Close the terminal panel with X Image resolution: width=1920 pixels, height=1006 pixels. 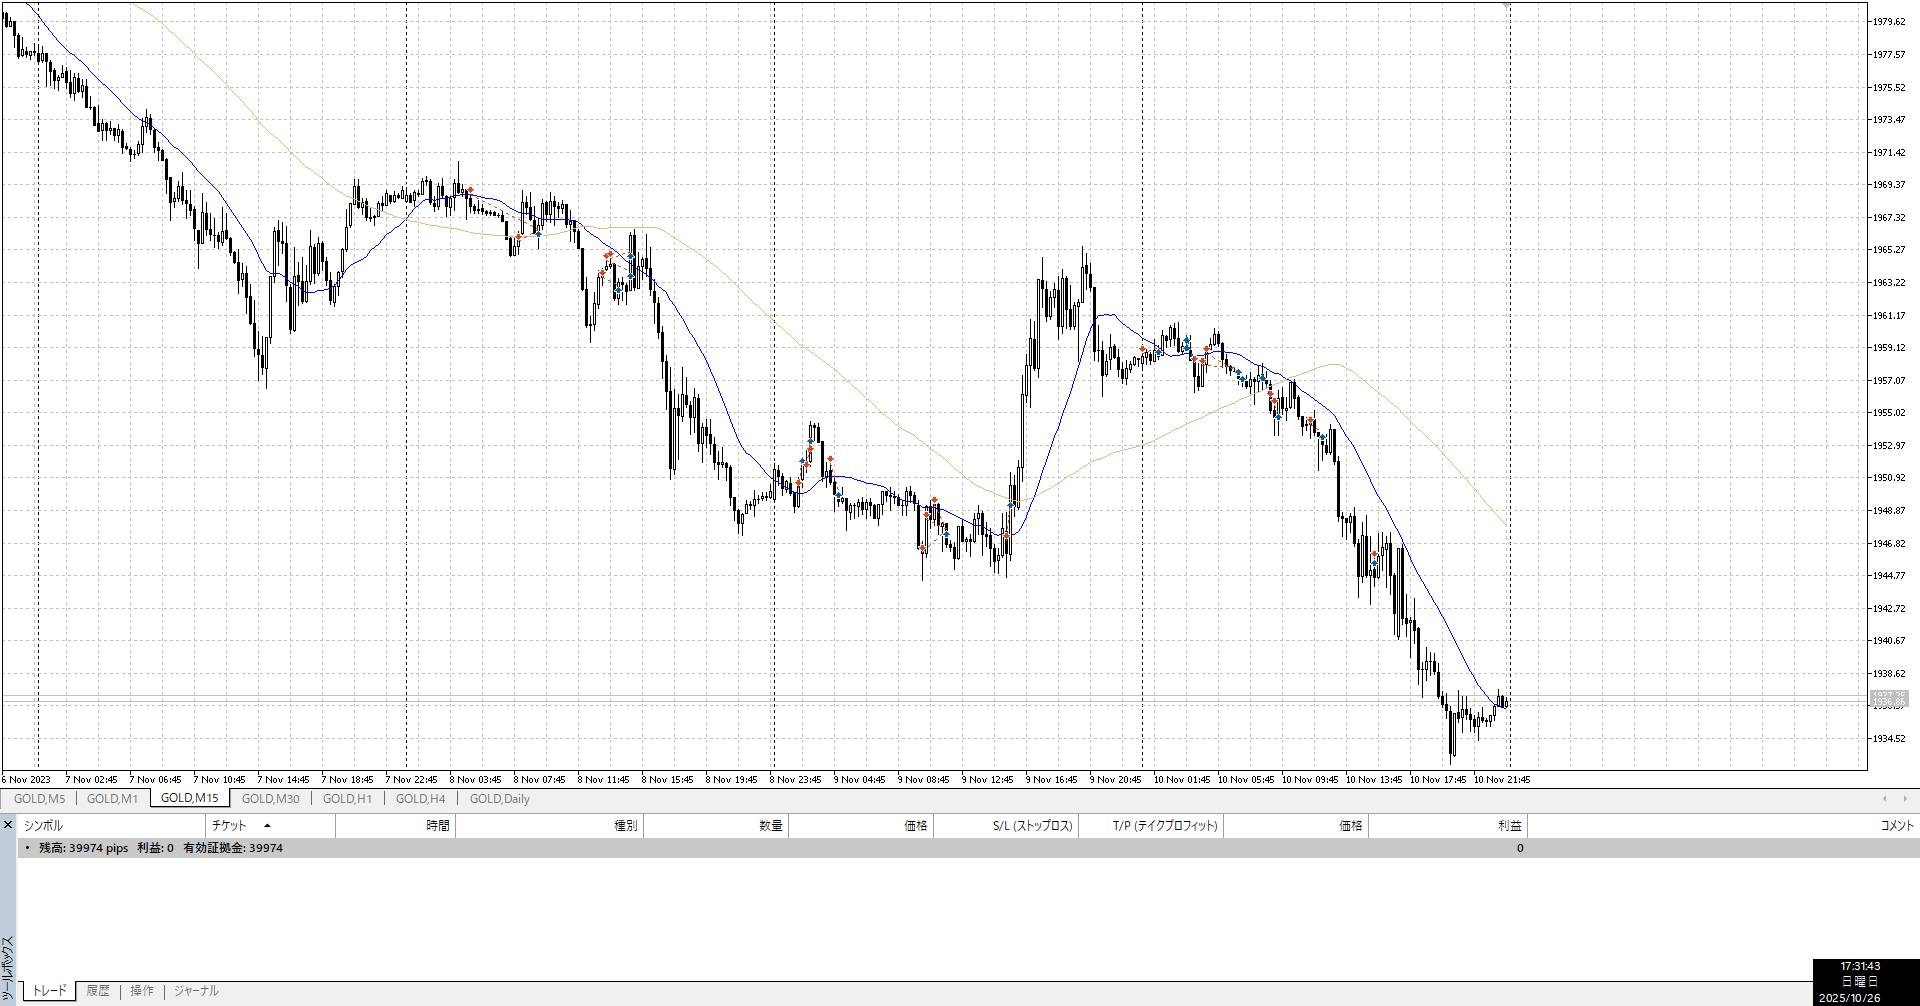tap(8, 825)
